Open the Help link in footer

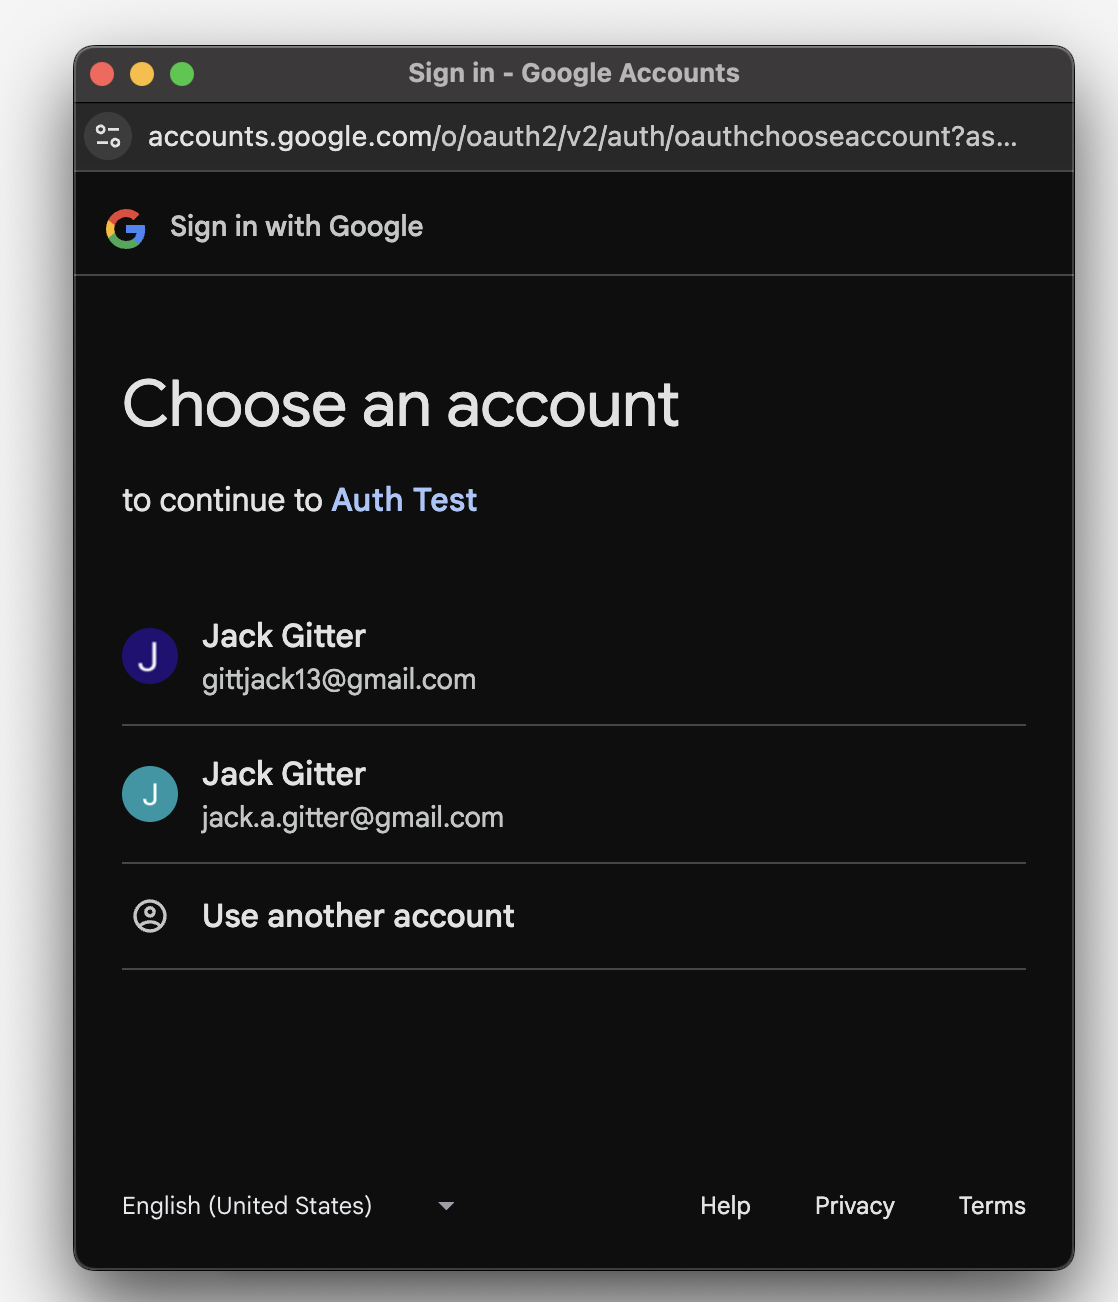coord(725,1206)
